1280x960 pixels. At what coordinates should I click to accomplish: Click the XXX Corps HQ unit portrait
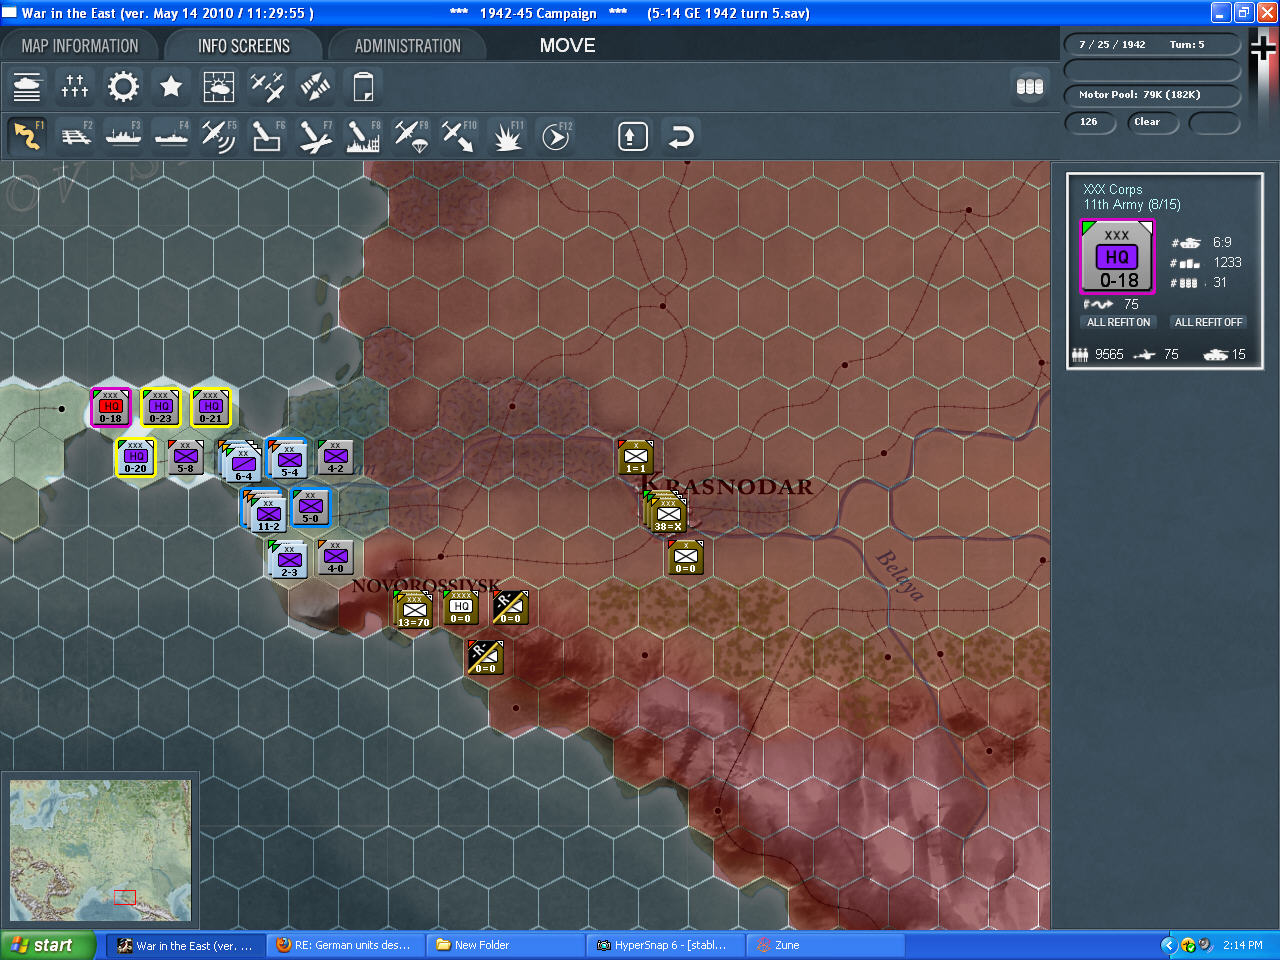[x=1117, y=257]
